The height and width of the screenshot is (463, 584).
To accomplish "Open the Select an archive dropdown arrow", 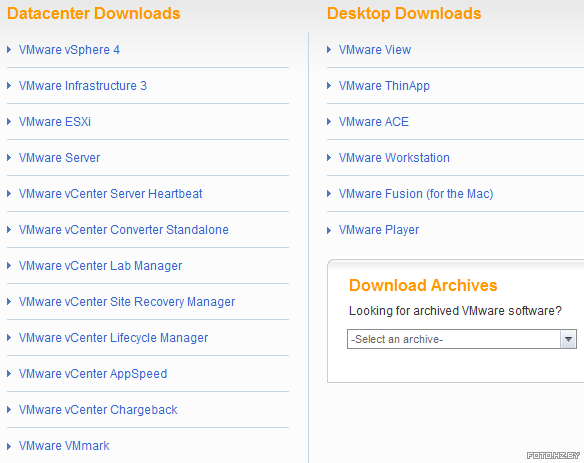I will 568,339.
